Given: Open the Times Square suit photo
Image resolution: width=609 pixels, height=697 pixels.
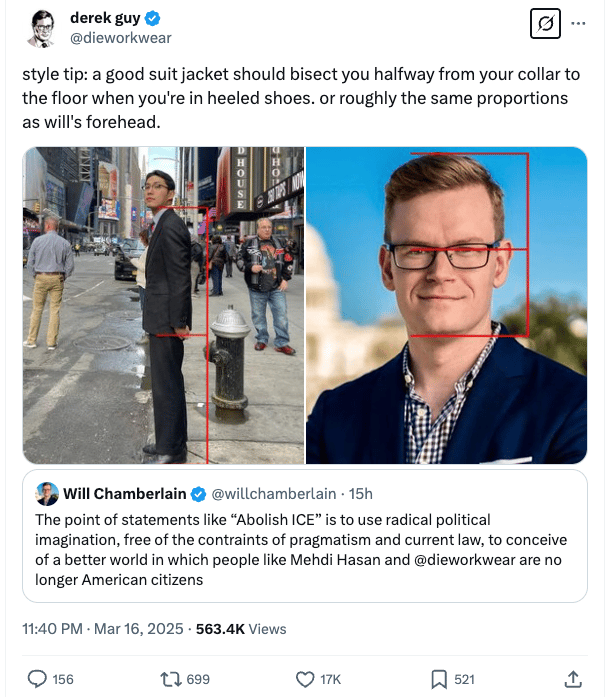Looking at the screenshot, I should pyautogui.click(x=164, y=305).
